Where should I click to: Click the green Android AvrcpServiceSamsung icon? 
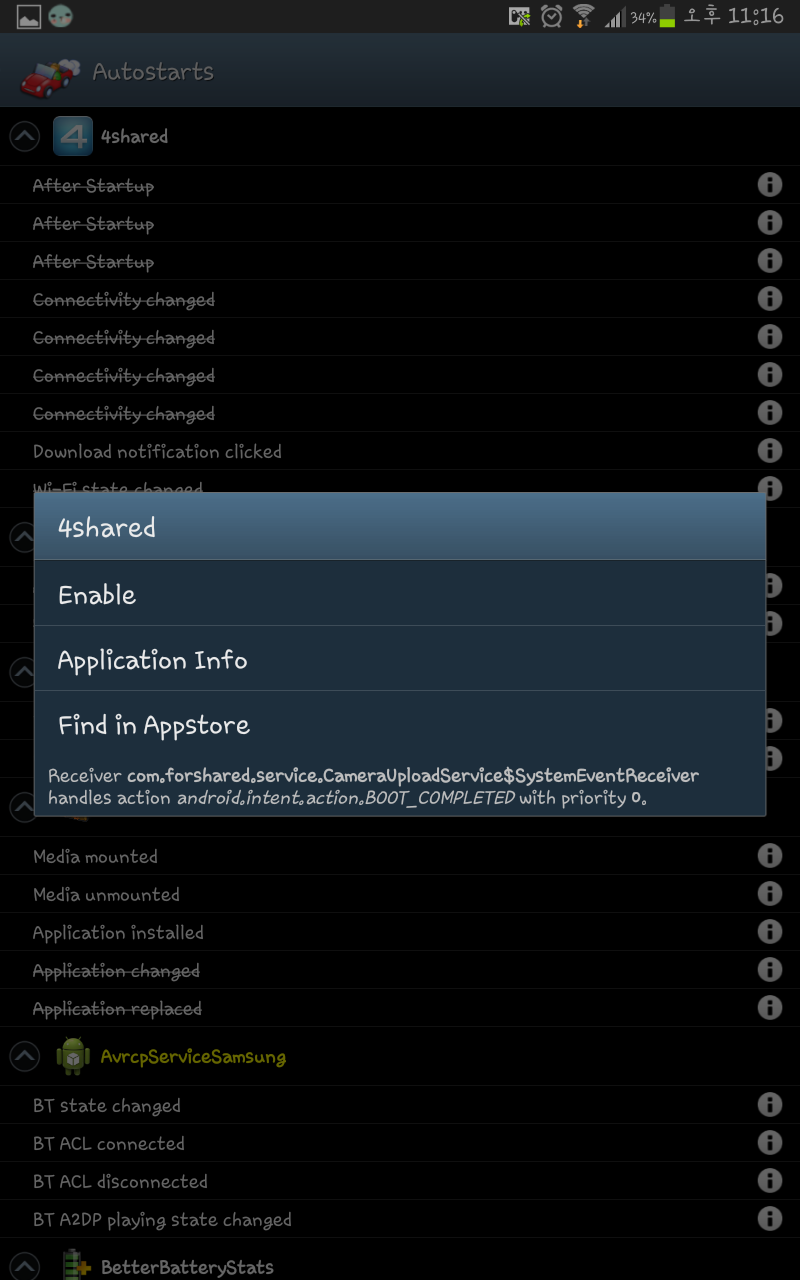(x=73, y=1057)
